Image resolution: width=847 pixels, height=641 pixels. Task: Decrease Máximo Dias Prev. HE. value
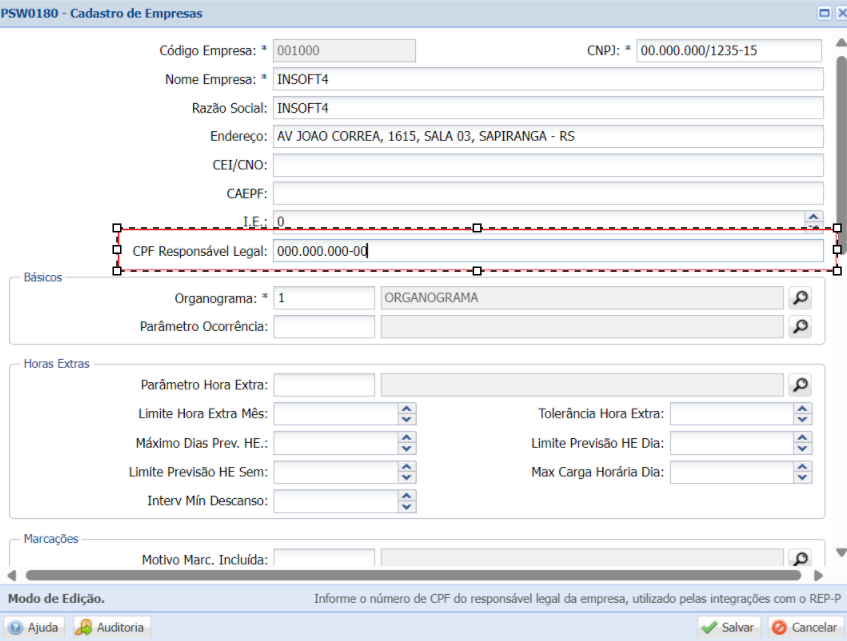(407, 448)
